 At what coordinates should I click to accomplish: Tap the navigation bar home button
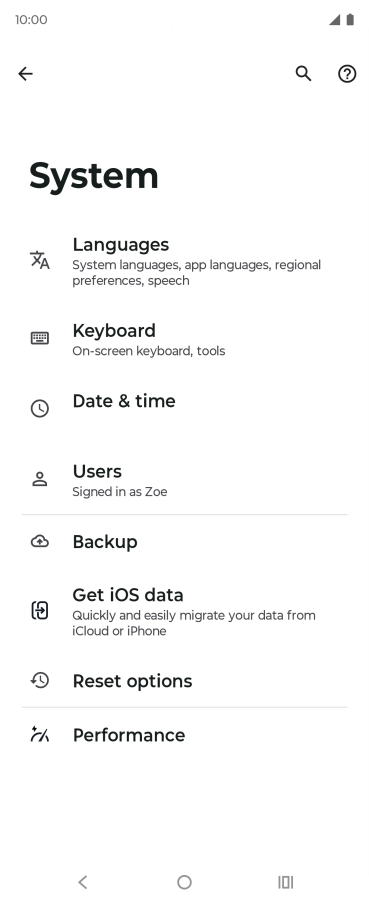[x=184, y=882]
